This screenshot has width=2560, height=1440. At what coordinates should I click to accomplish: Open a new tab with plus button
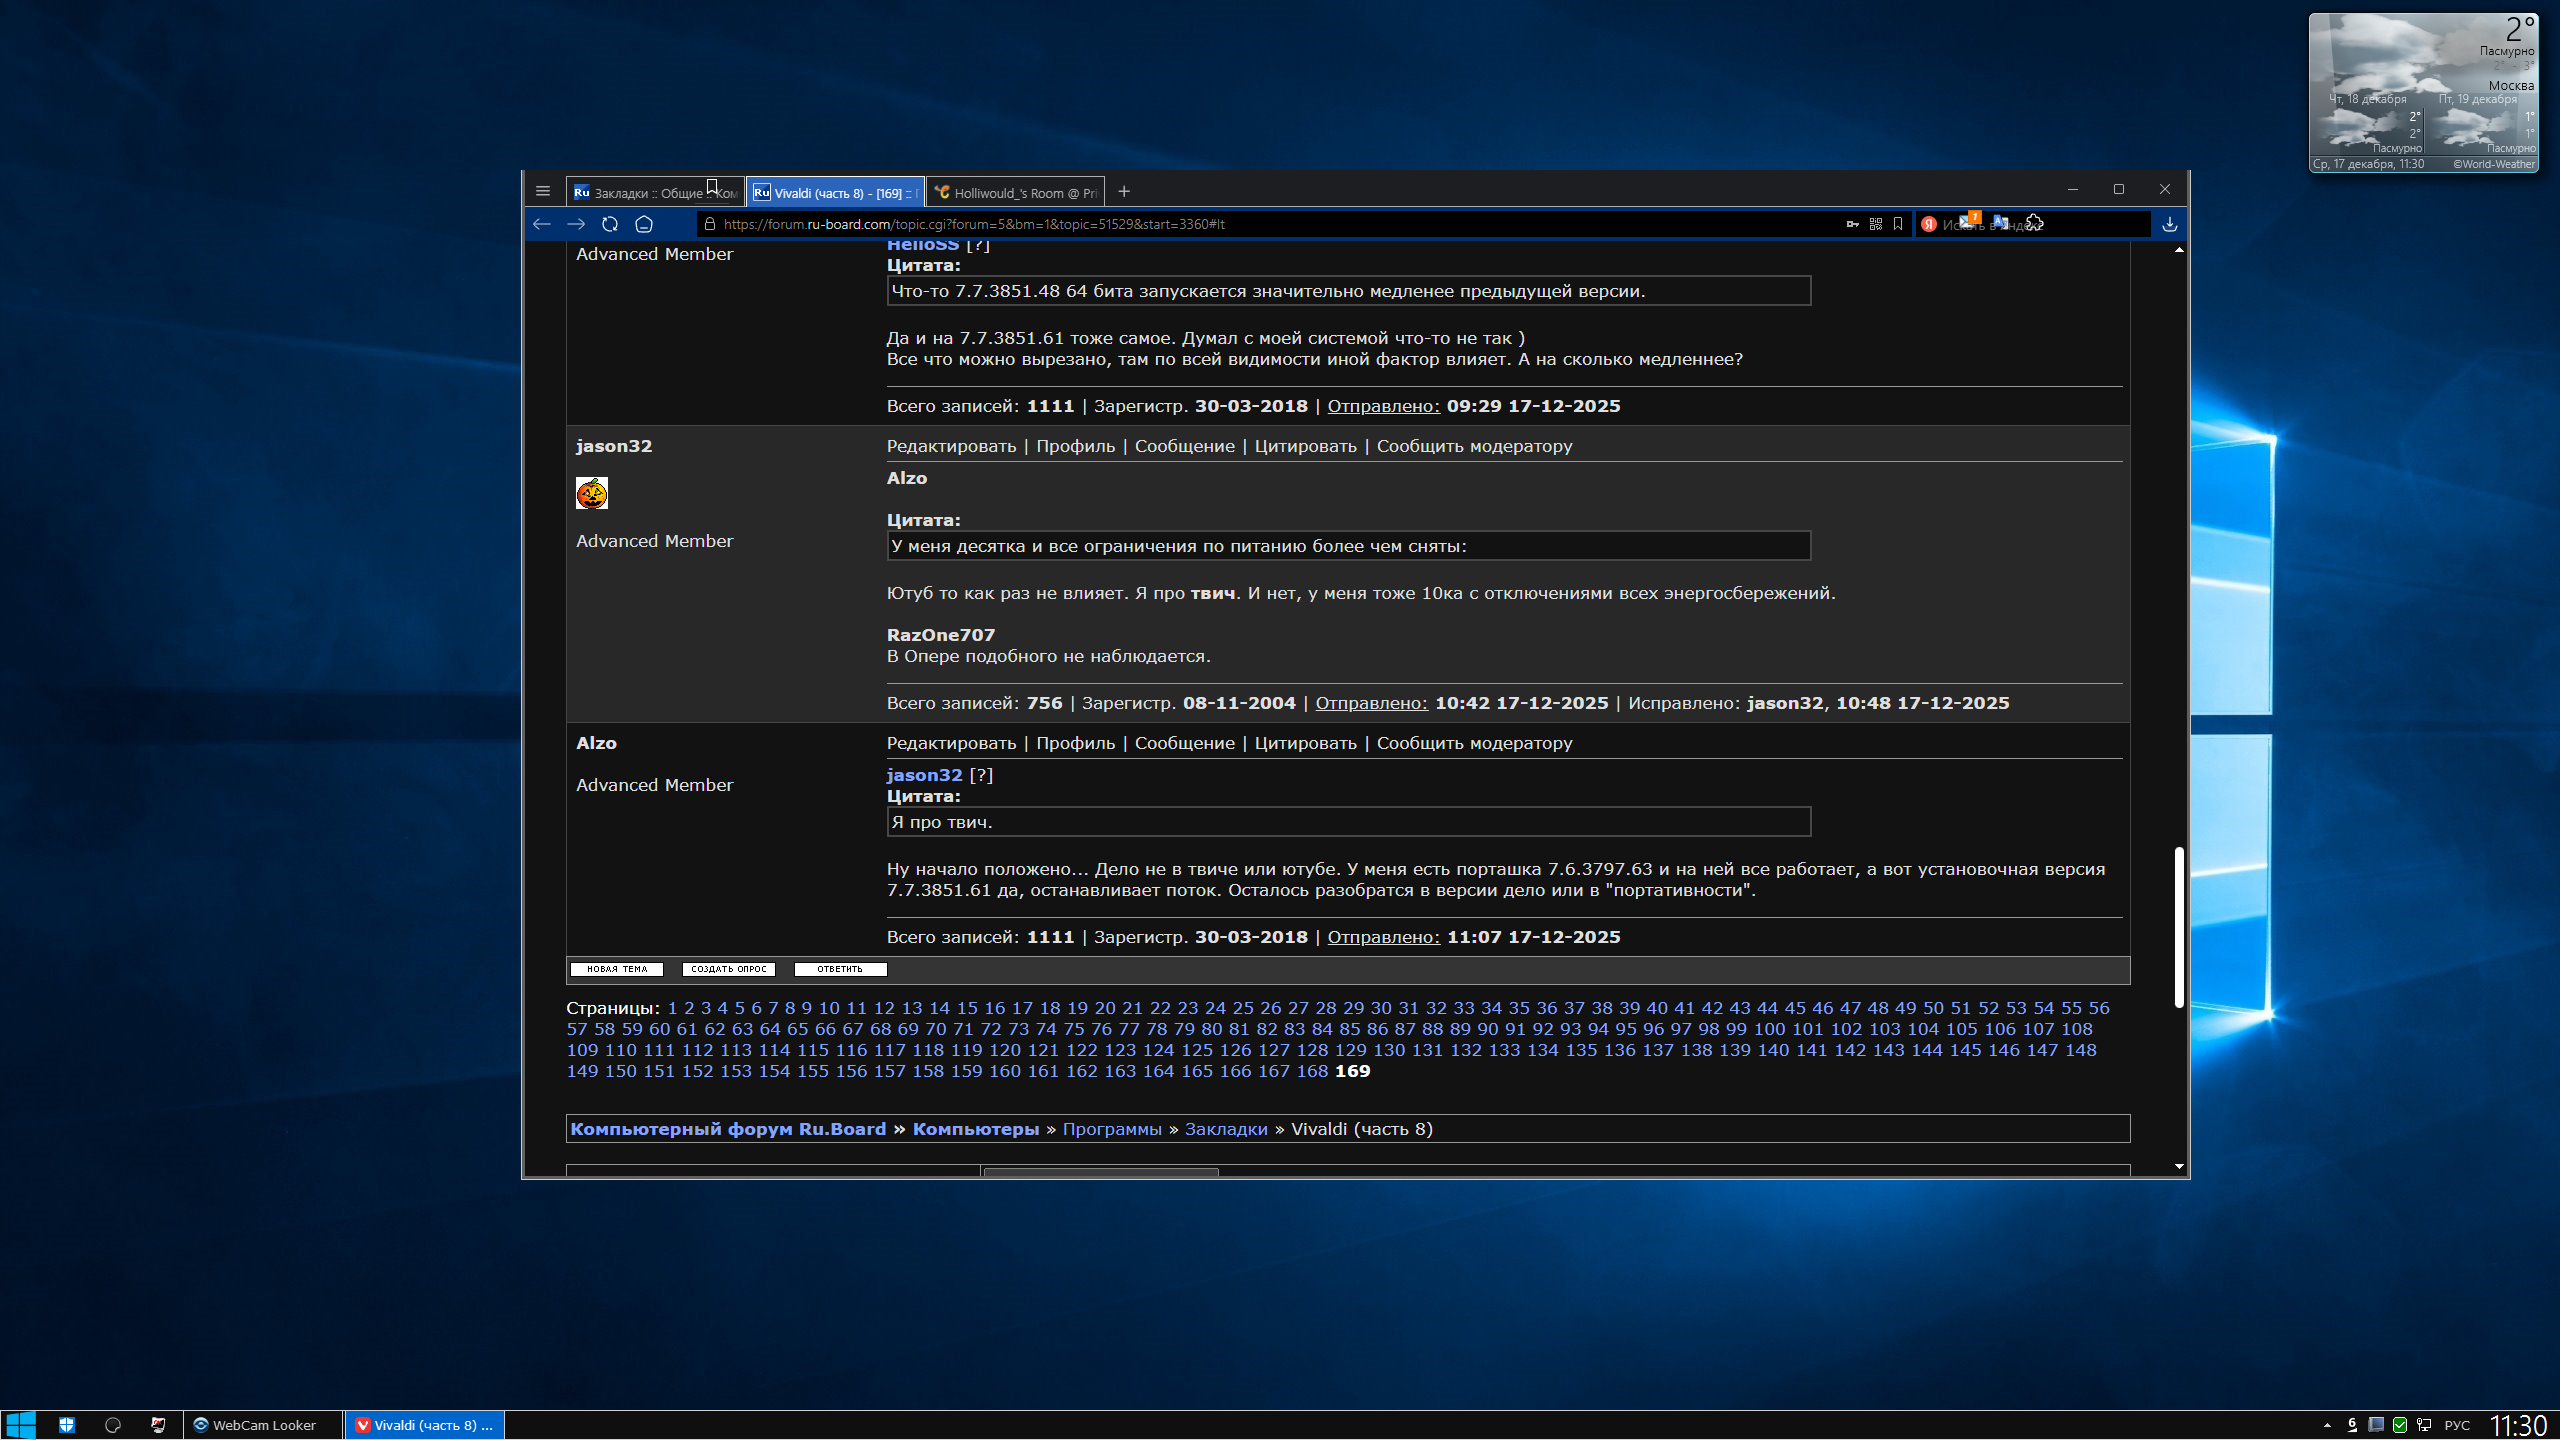pos(1124,191)
